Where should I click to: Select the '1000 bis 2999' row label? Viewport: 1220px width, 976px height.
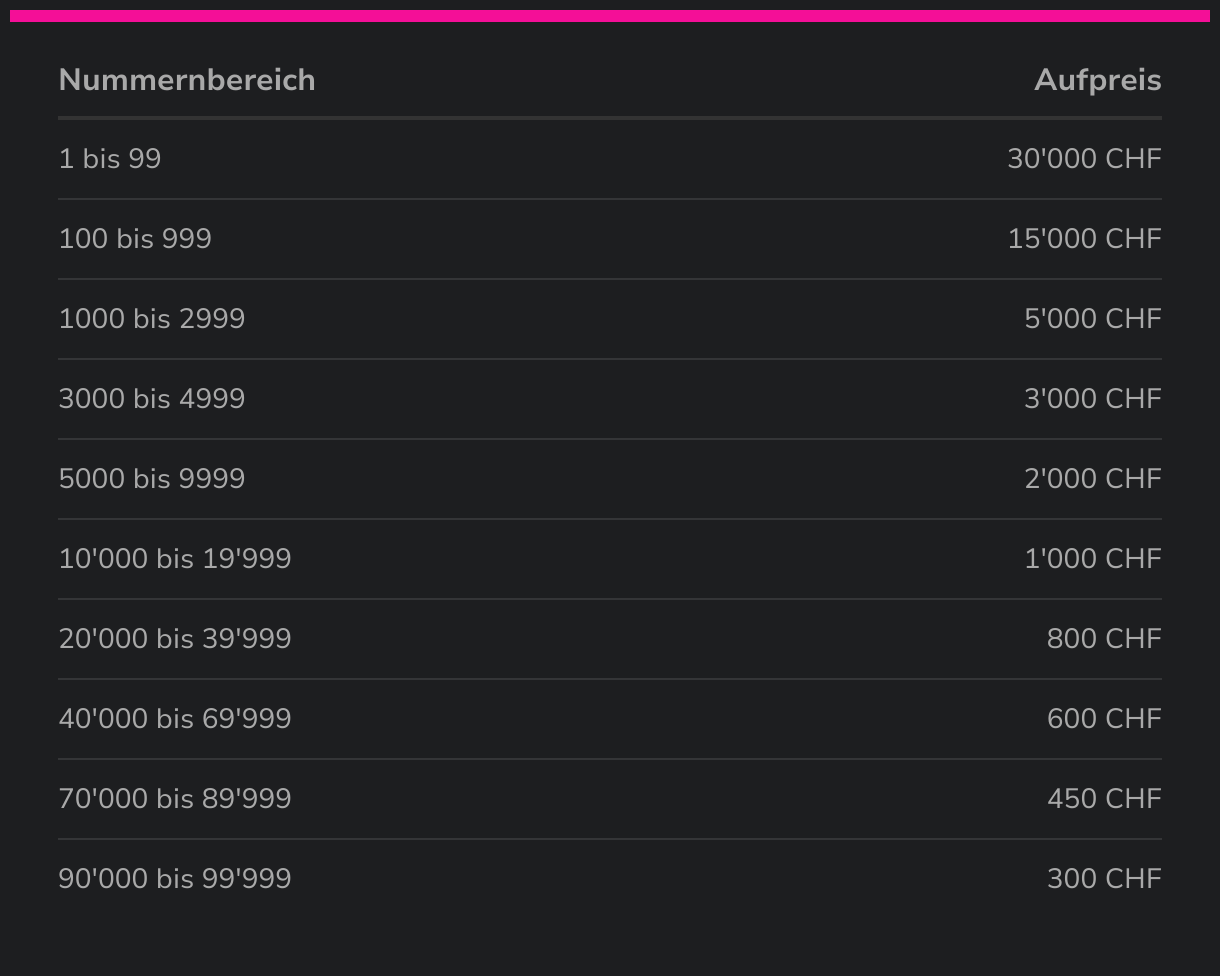(152, 319)
